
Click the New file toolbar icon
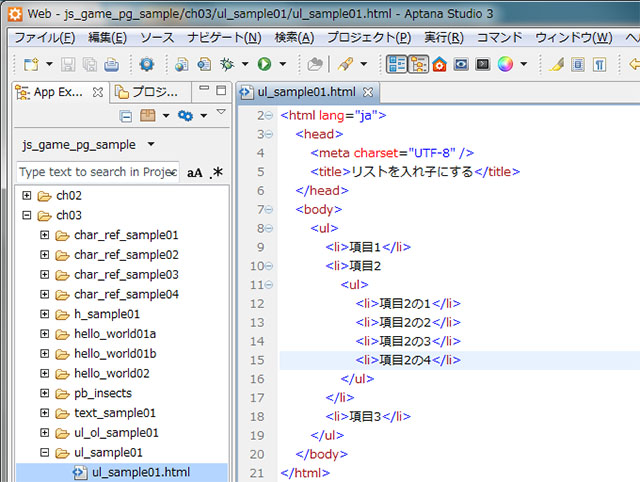(32, 64)
